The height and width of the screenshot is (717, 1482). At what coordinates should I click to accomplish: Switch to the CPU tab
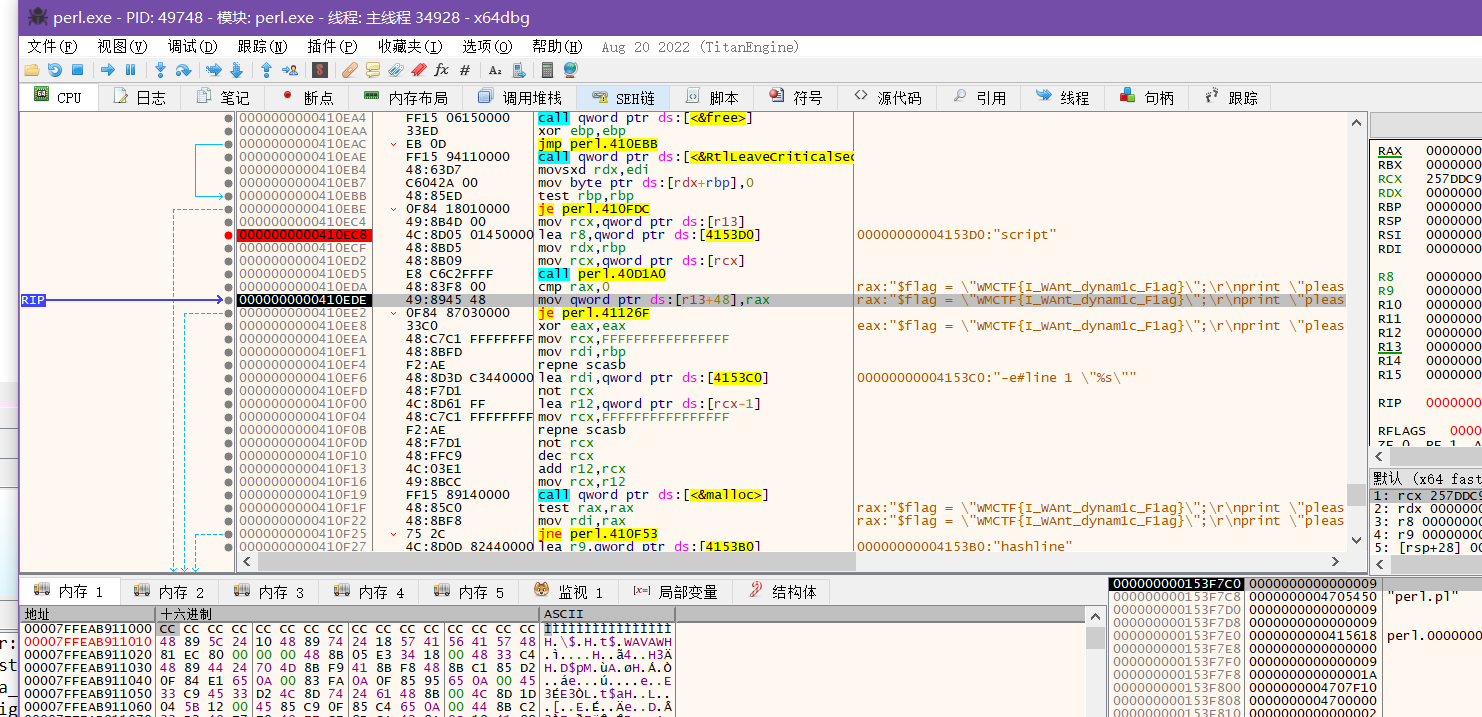(58, 97)
